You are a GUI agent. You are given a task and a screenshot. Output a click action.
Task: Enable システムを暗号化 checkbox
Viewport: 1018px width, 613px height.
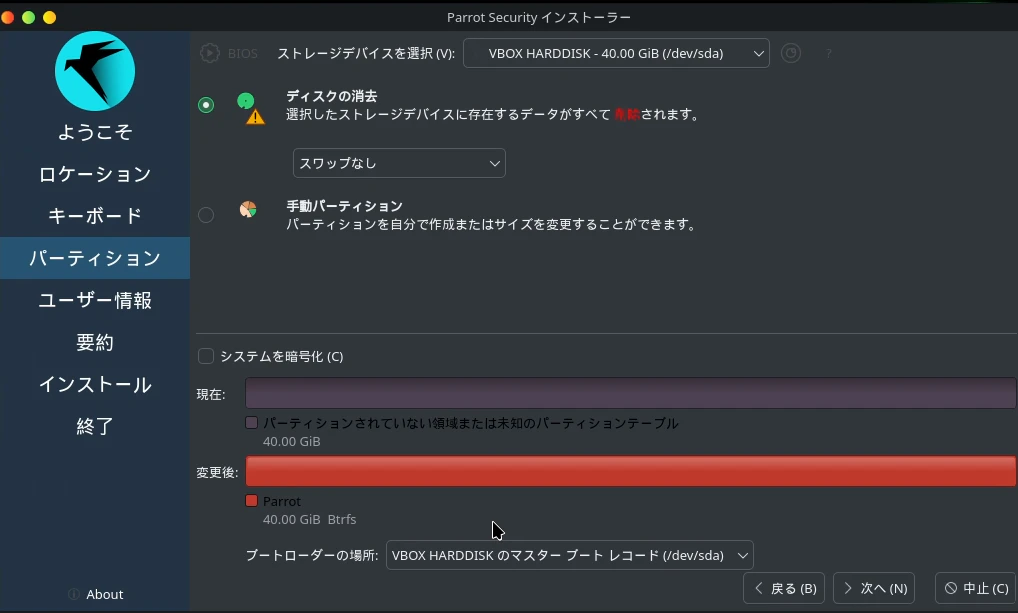point(206,356)
